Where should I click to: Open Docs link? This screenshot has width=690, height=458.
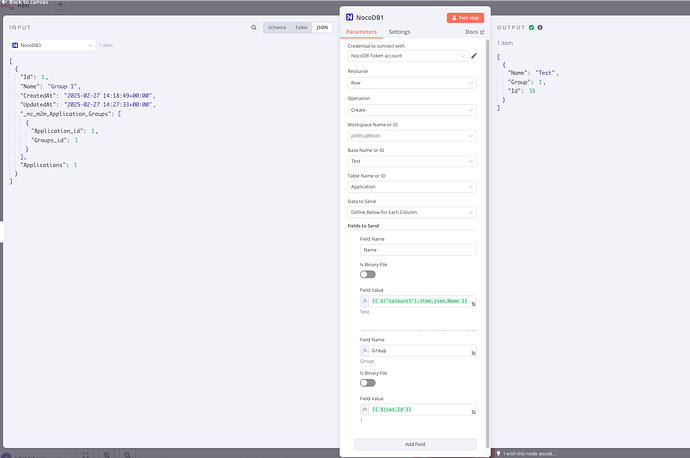[x=474, y=32]
